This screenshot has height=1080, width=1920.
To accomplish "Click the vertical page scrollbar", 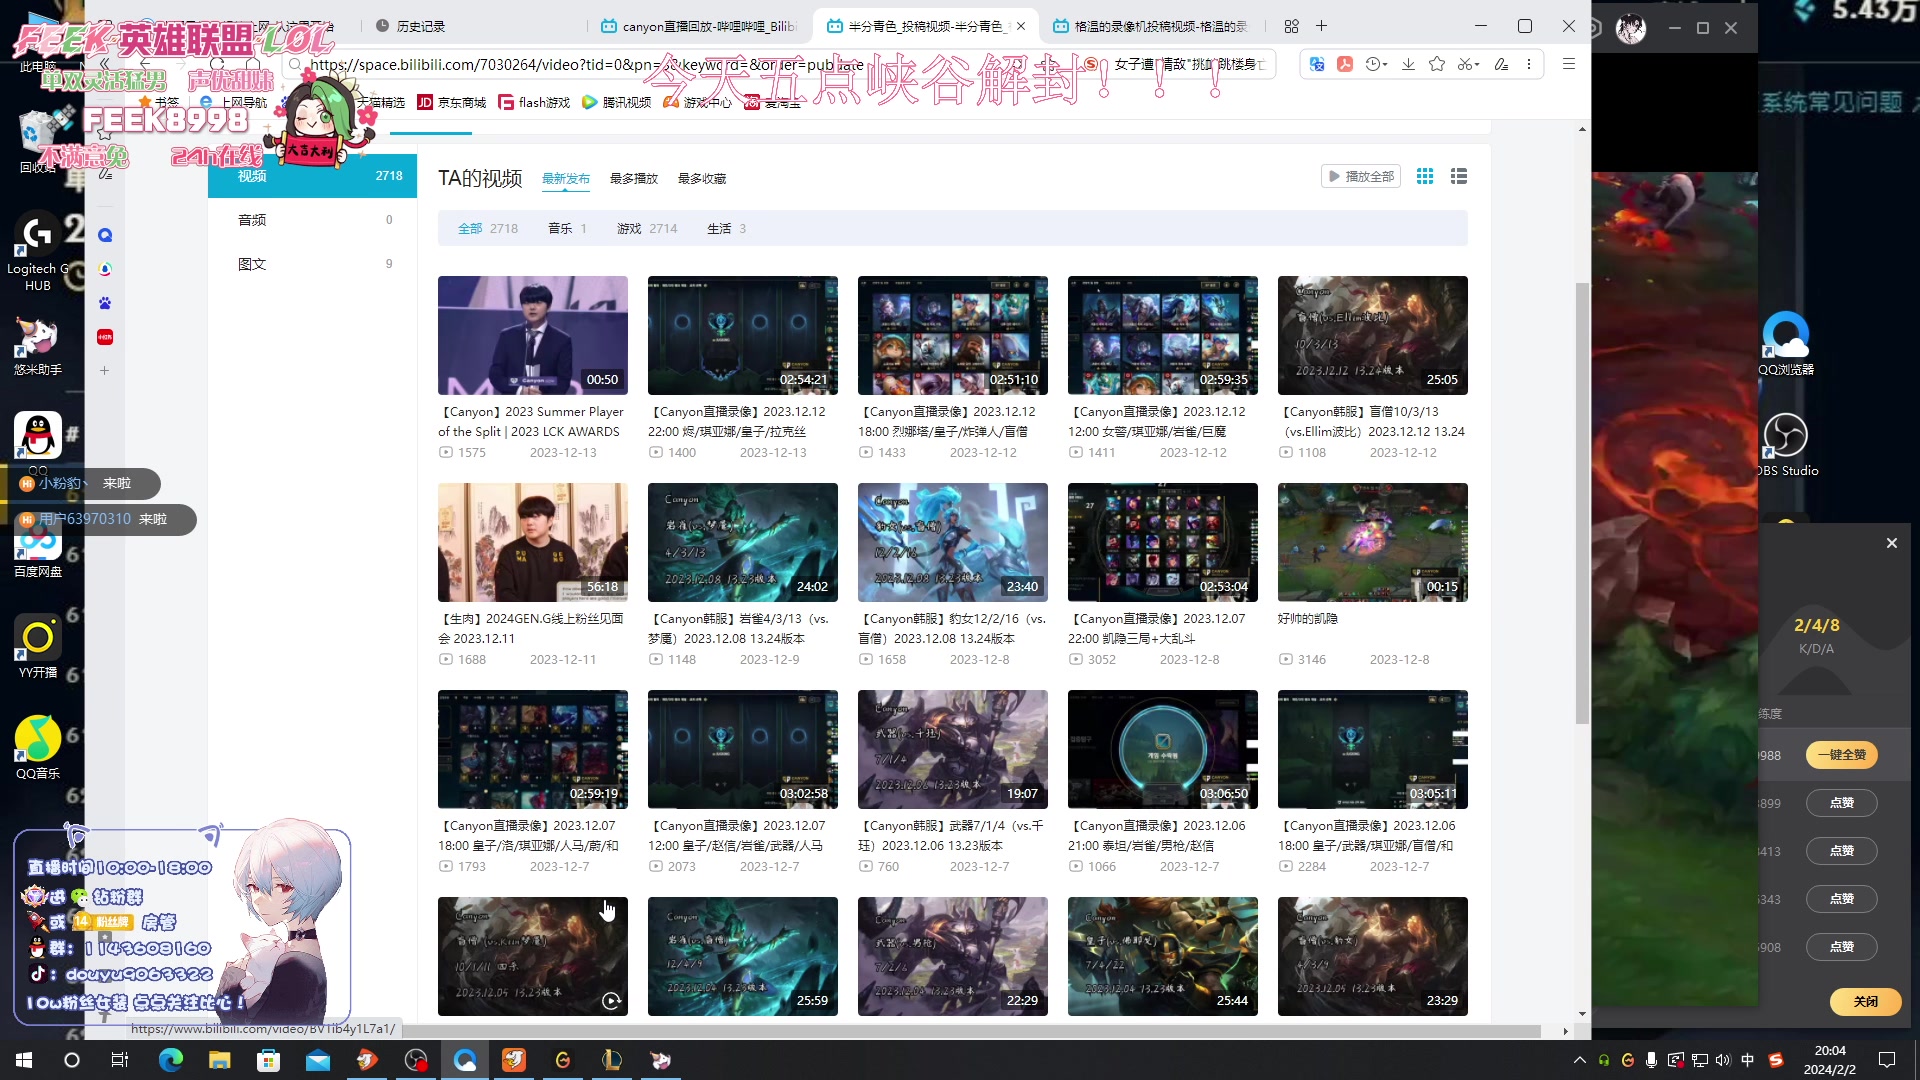I will point(1581,503).
